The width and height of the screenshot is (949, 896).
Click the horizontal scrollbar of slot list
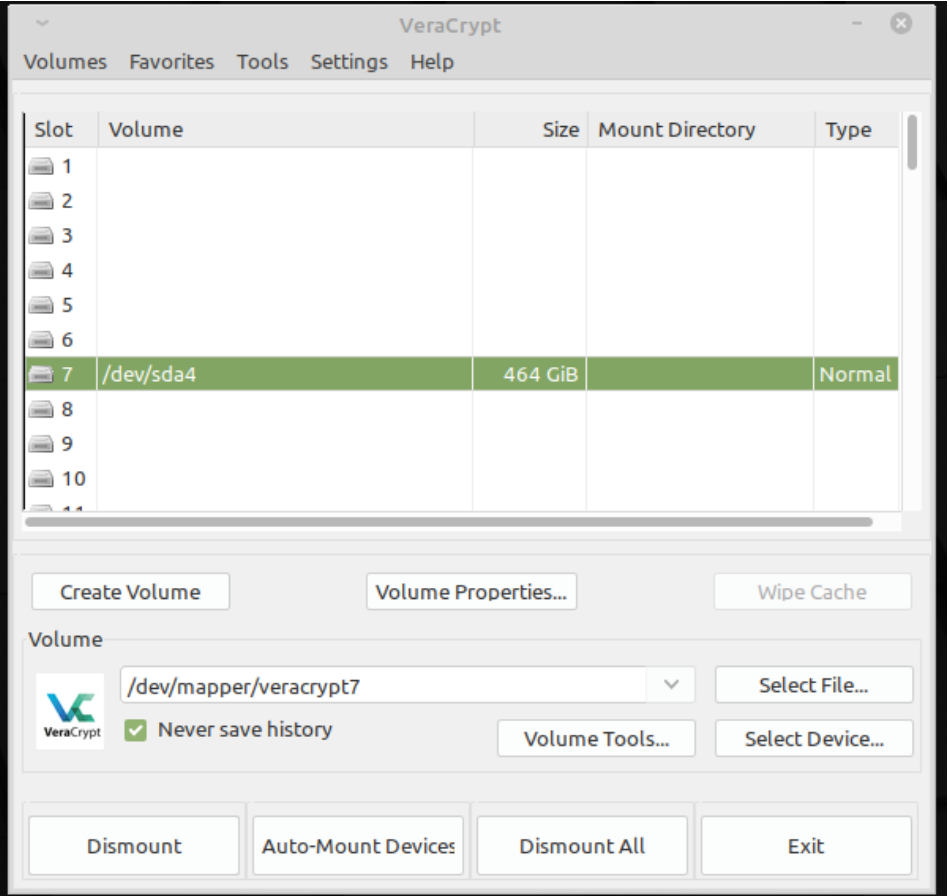click(448, 522)
